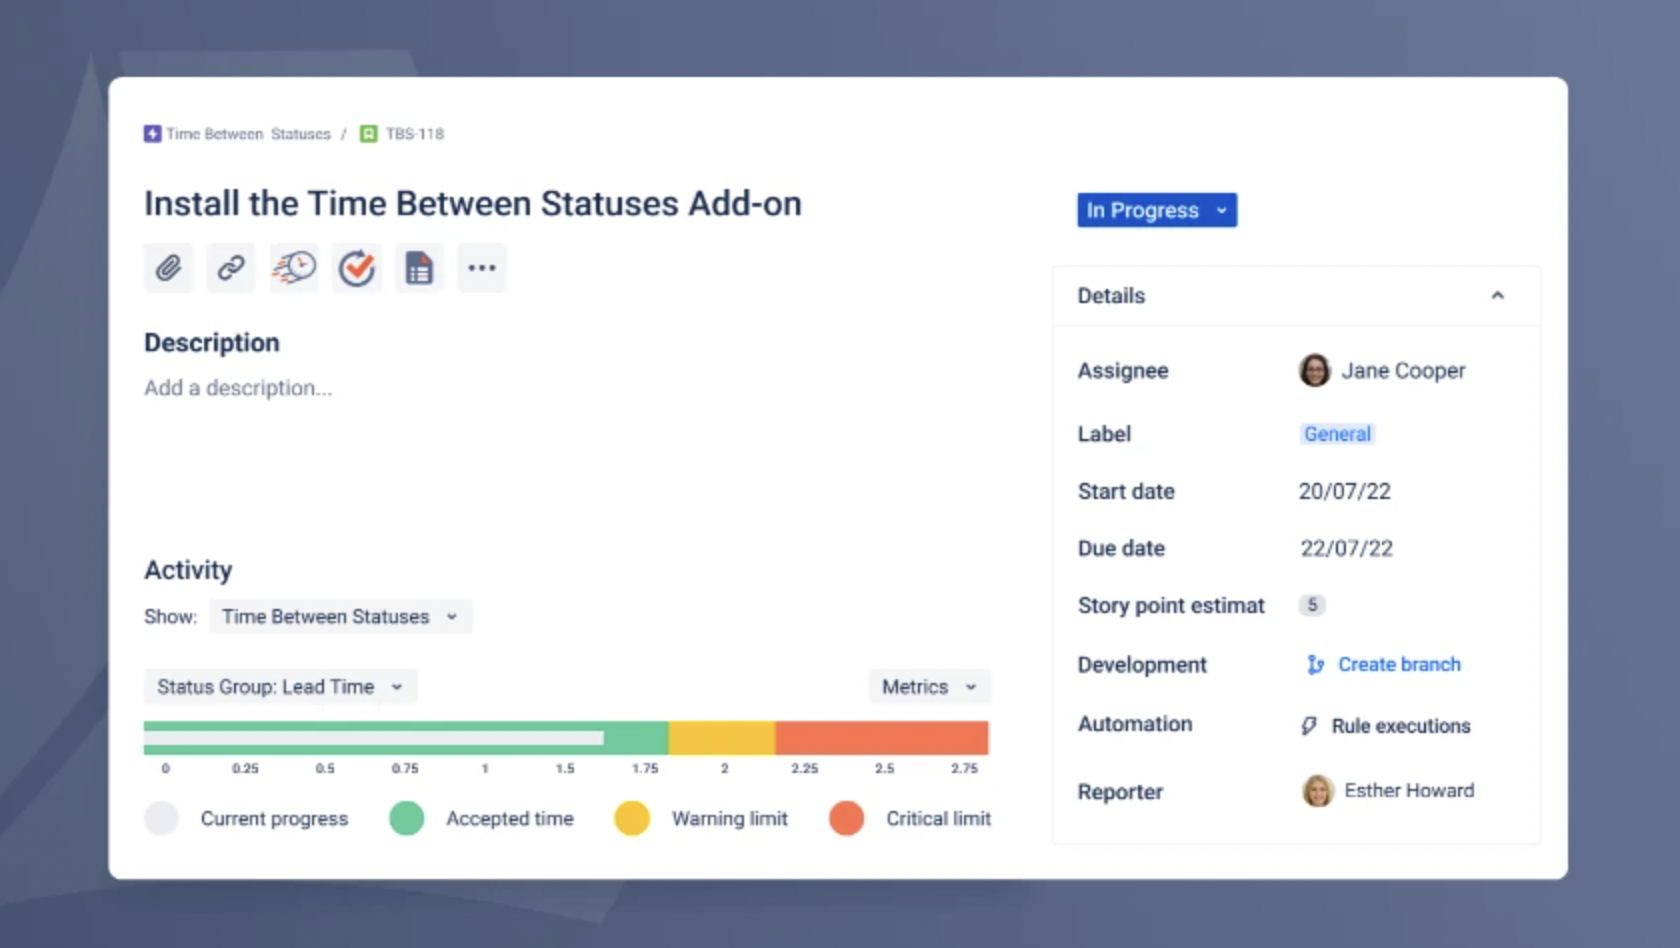The image size is (1680, 948).
Task: Select the TBS-118 breadcrumb link
Action: pyautogui.click(x=413, y=133)
